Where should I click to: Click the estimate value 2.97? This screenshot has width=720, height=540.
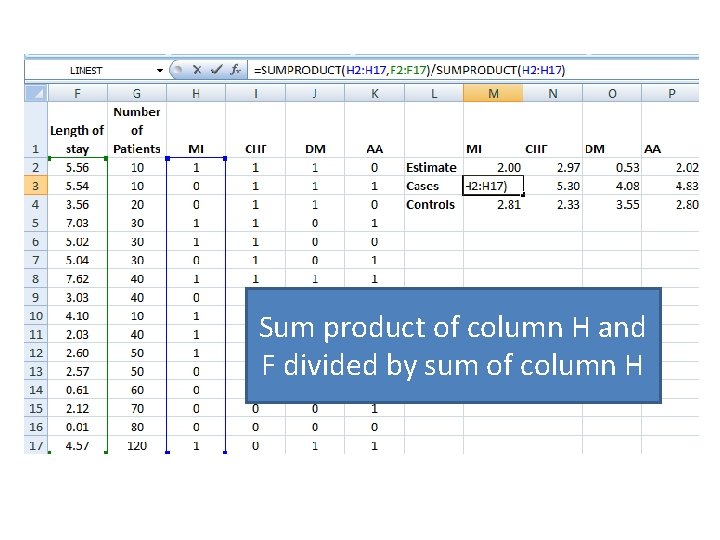(553, 168)
